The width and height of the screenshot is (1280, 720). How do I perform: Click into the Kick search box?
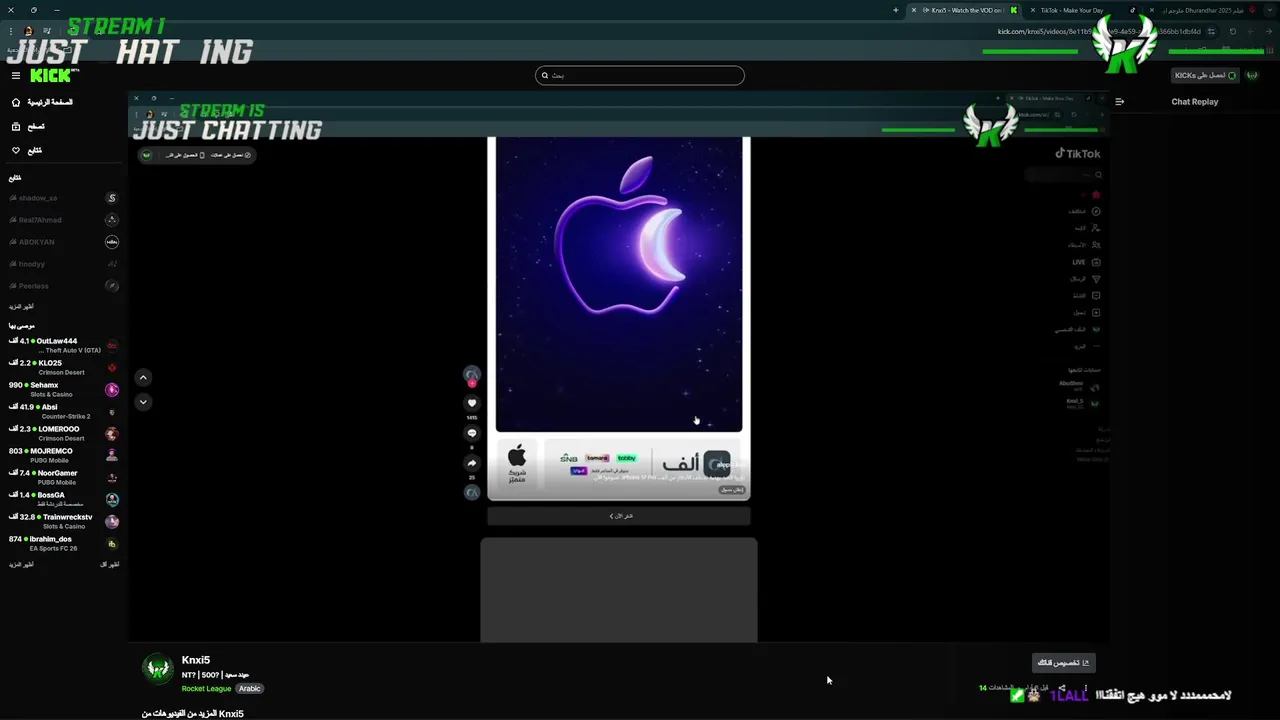[x=640, y=75]
